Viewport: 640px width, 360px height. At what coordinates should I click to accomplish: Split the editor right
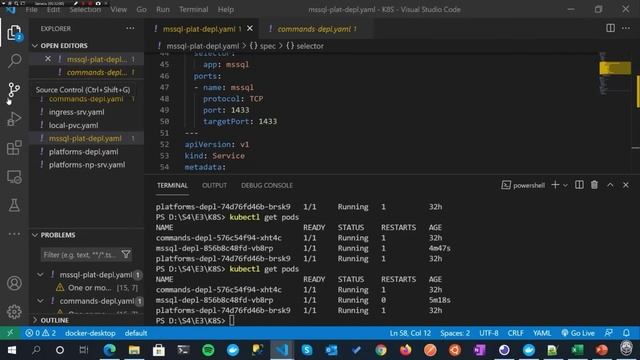(610, 28)
